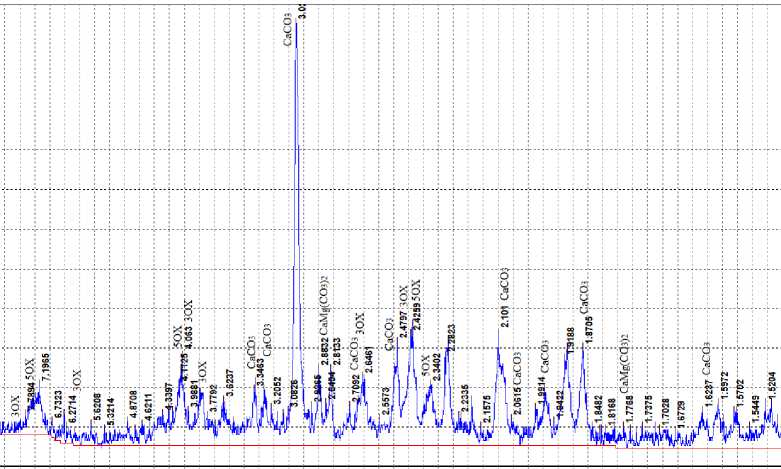
Task: Click the 5.3214 peak label
Action: pyautogui.click(x=111, y=411)
